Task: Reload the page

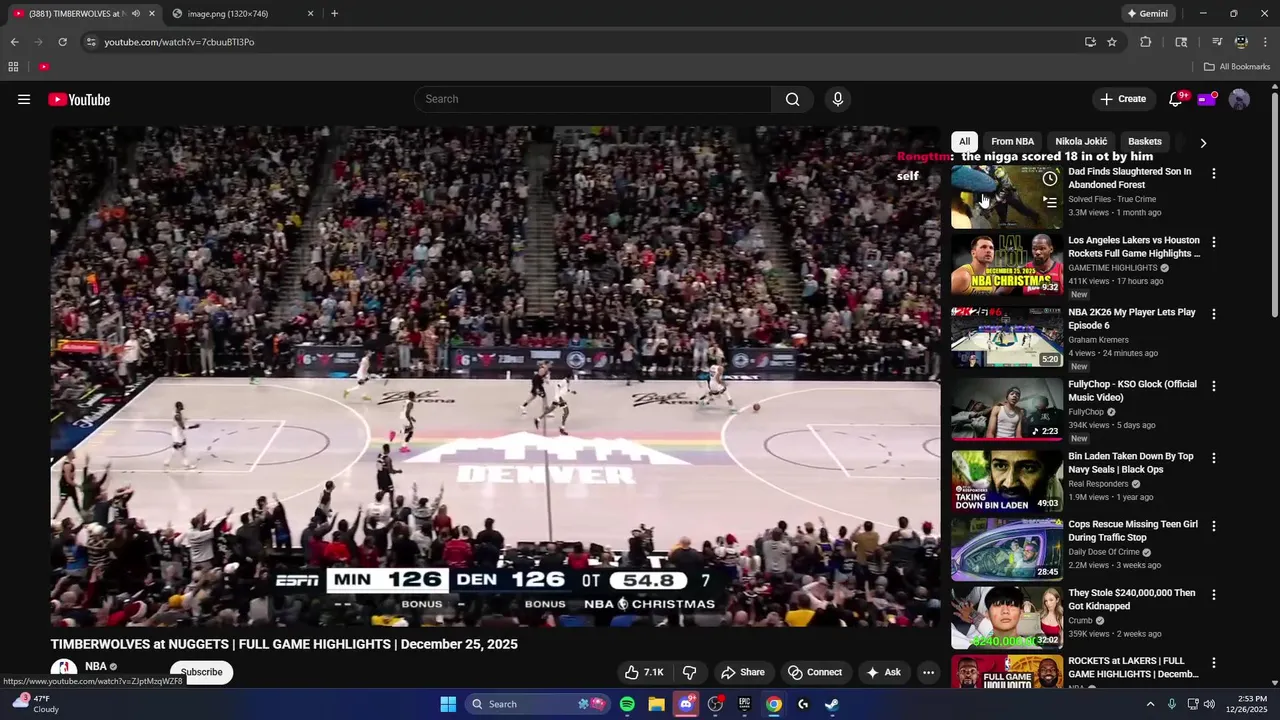Action: click(x=62, y=42)
